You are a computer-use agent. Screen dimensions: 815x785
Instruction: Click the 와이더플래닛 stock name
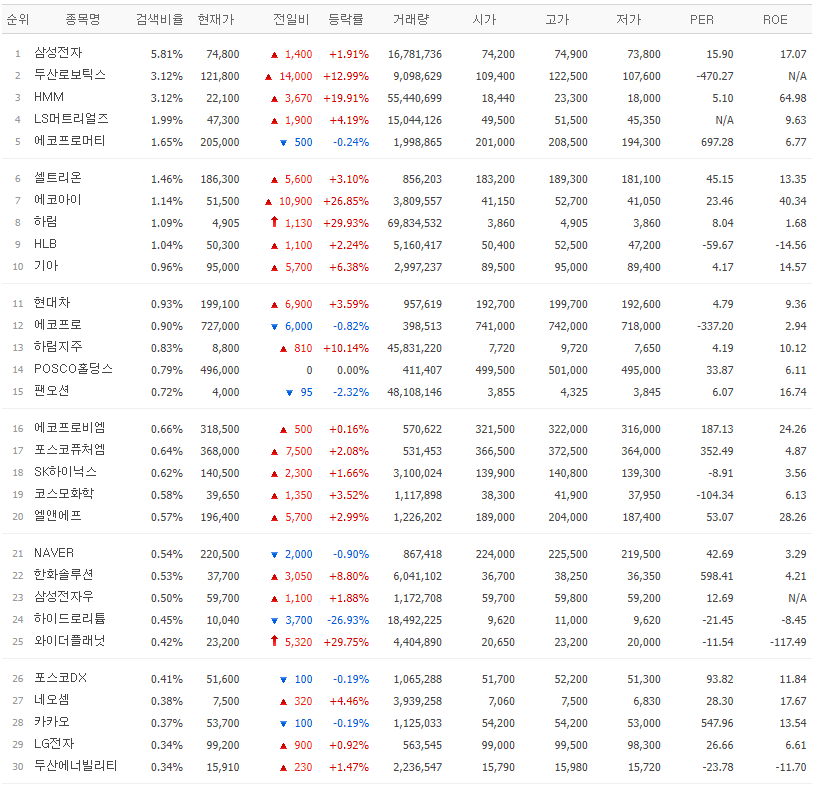pos(70,641)
